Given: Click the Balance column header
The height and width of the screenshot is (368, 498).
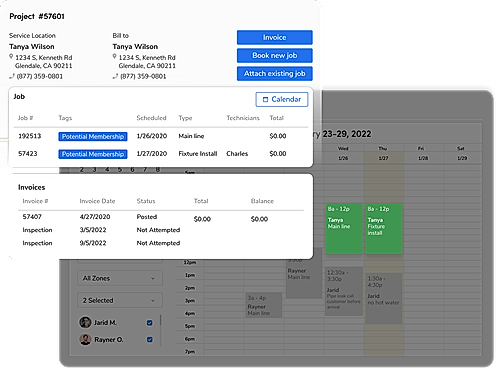Looking at the screenshot, I should (x=262, y=201).
